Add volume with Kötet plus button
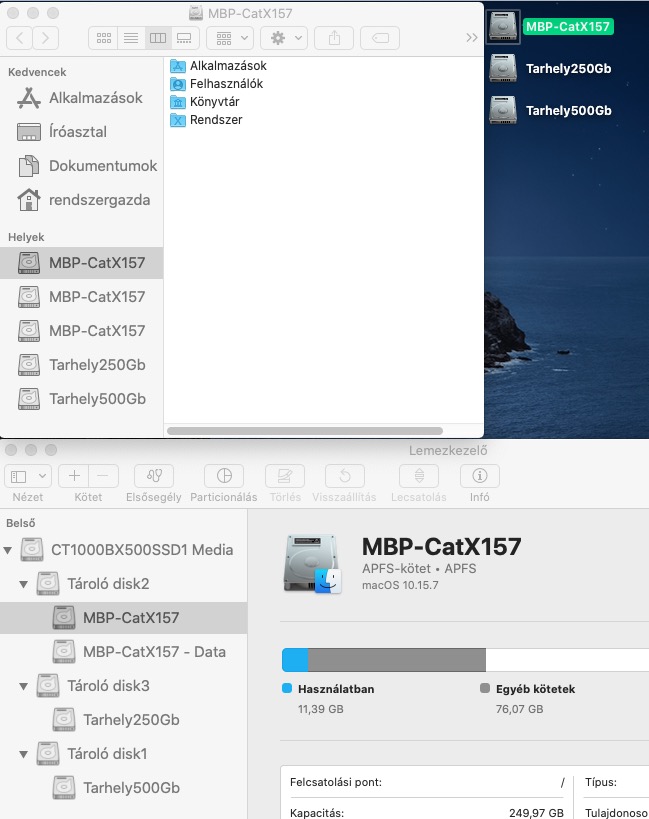 (x=74, y=476)
